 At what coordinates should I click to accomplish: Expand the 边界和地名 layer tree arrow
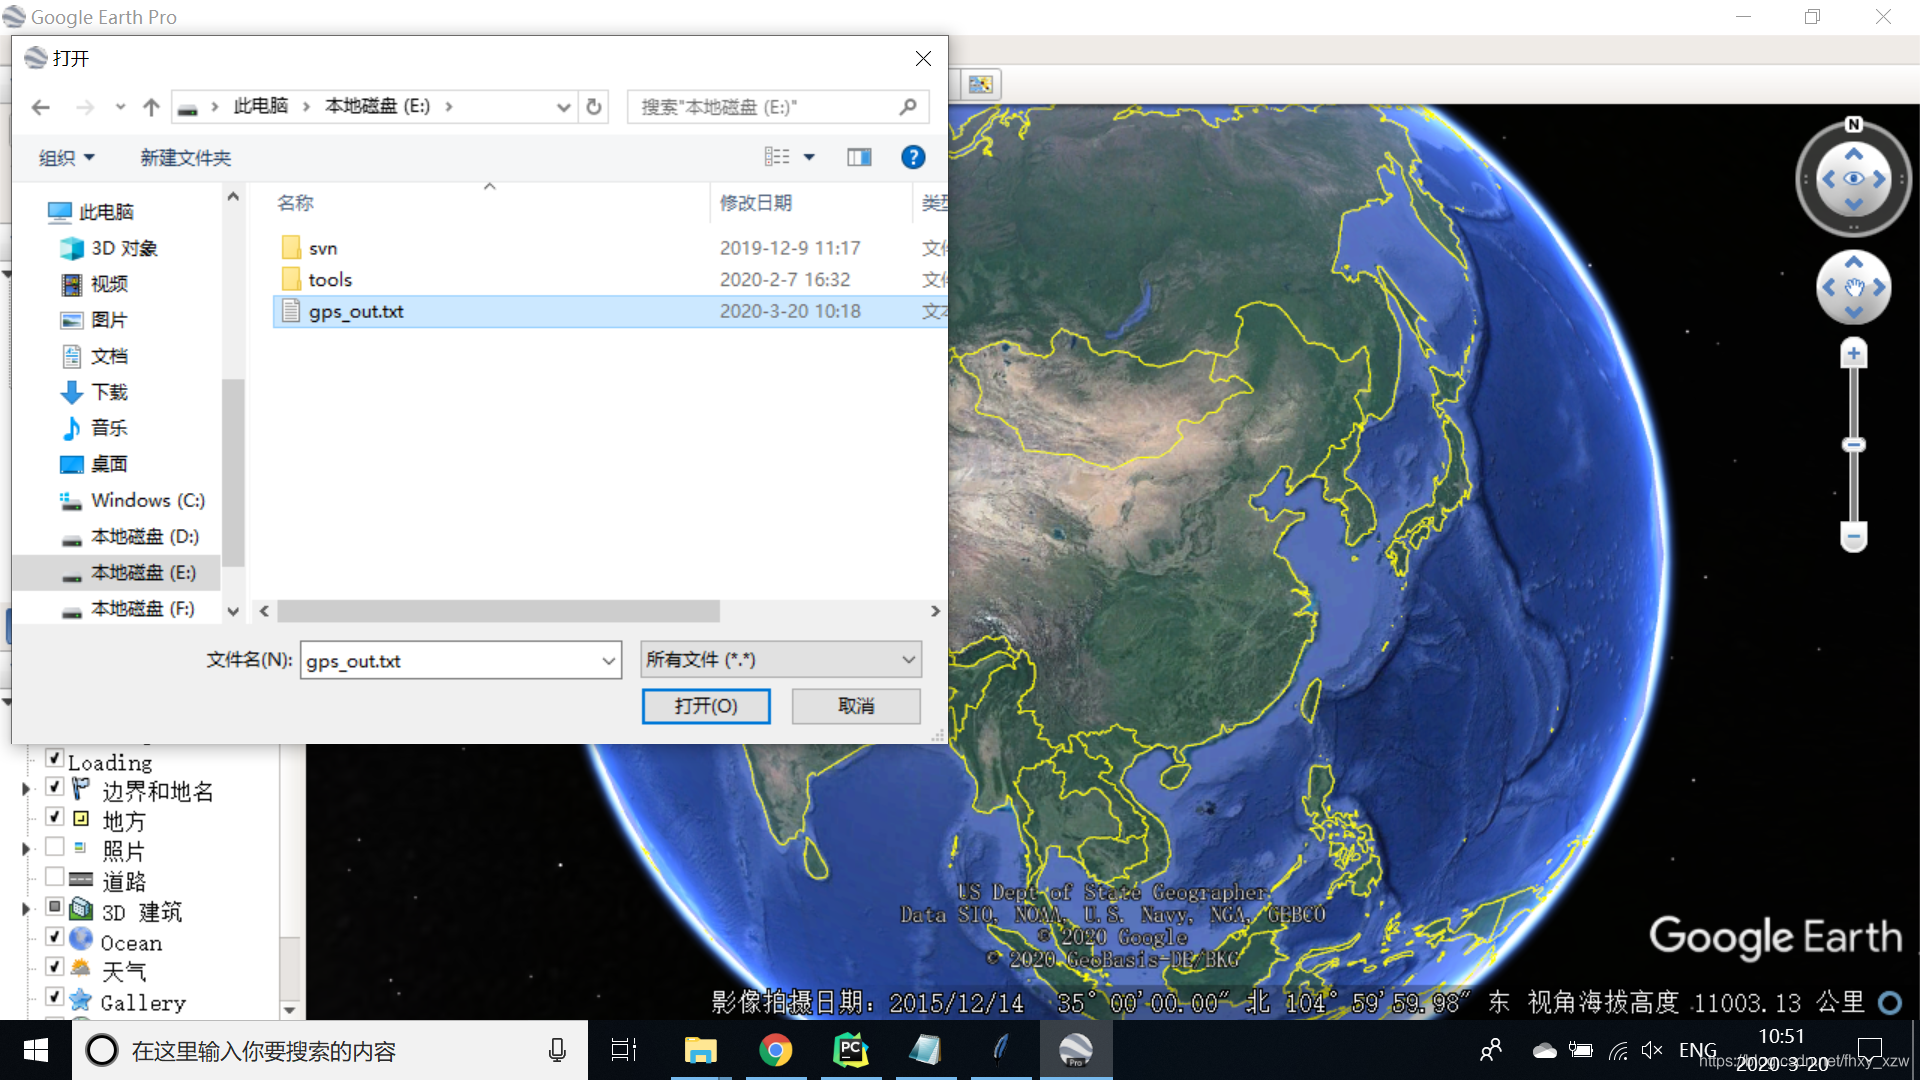click(26, 790)
